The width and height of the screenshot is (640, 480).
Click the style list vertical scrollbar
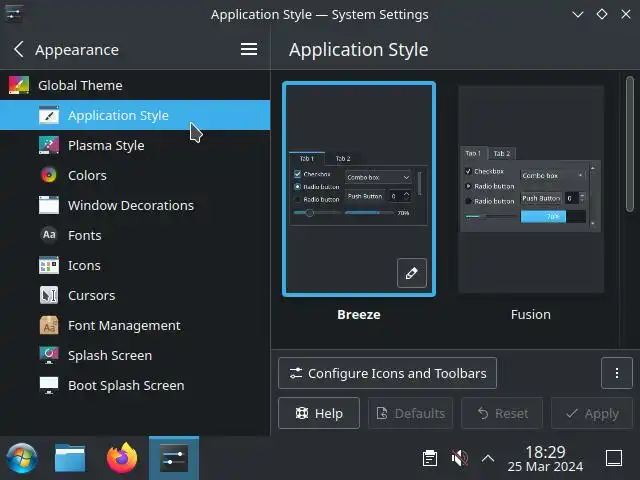[x=630, y=144]
